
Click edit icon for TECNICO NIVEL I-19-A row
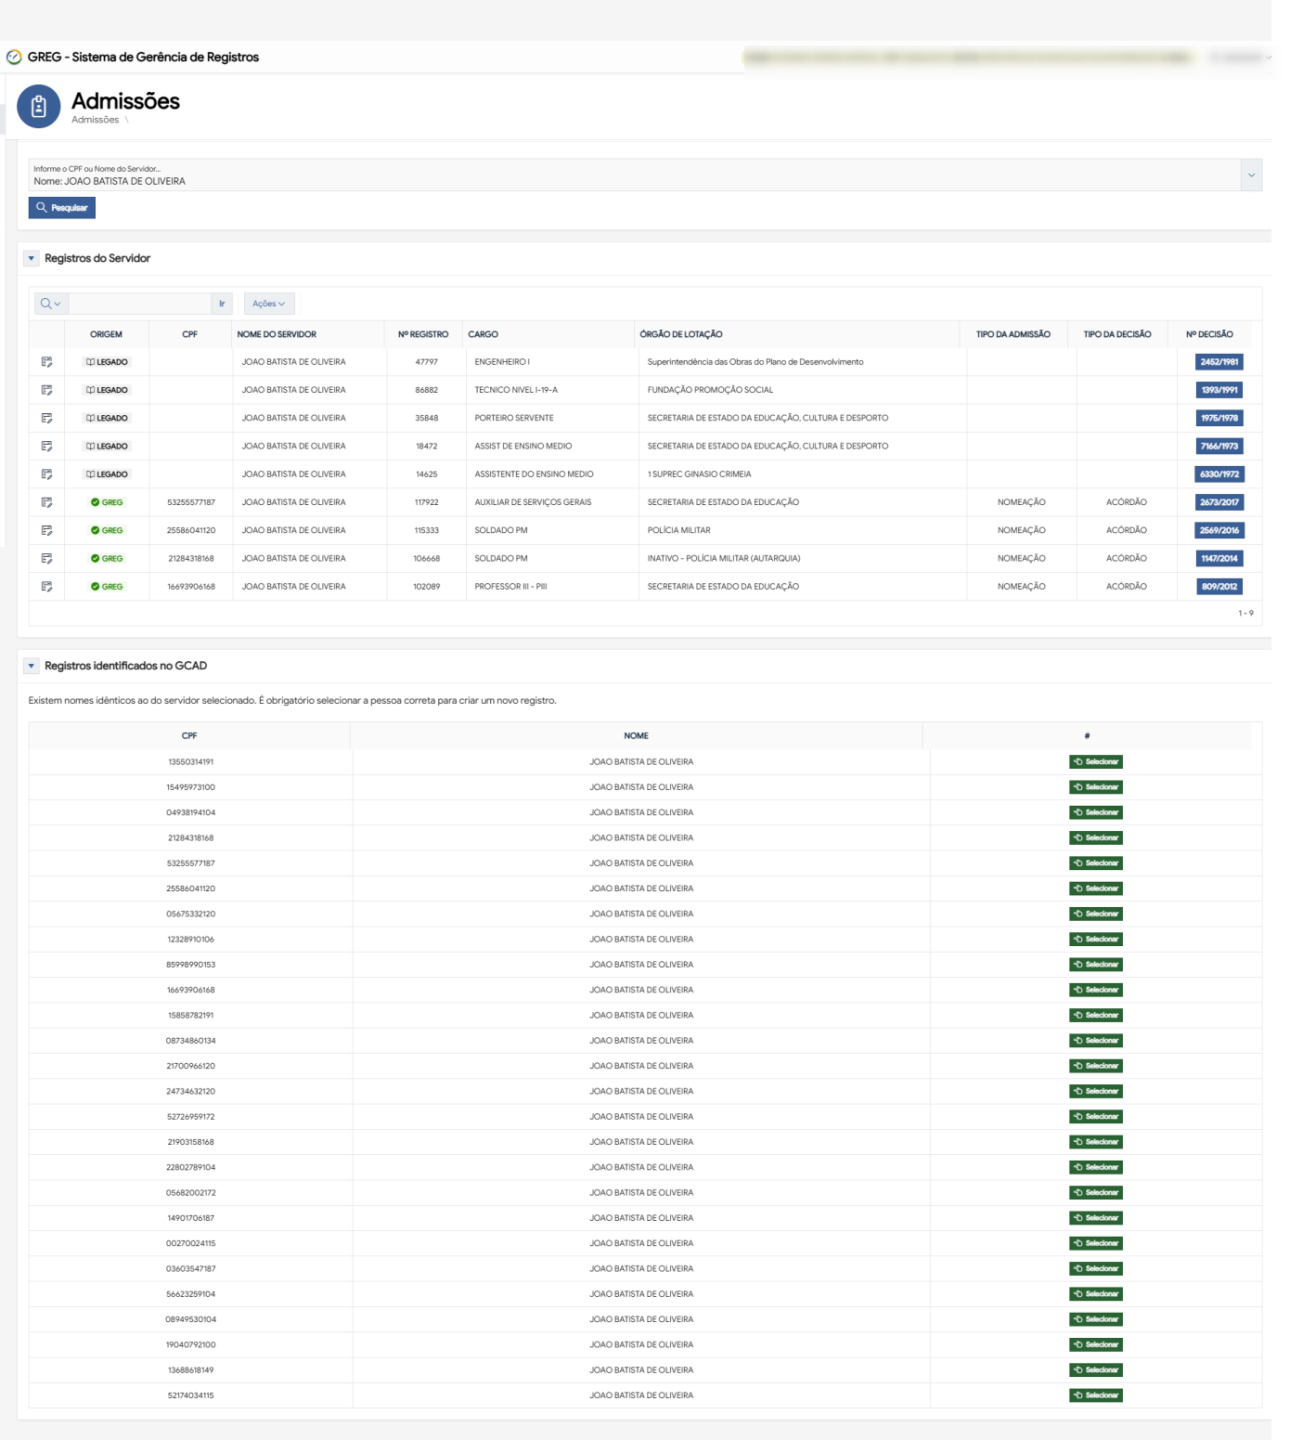click(x=47, y=390)
